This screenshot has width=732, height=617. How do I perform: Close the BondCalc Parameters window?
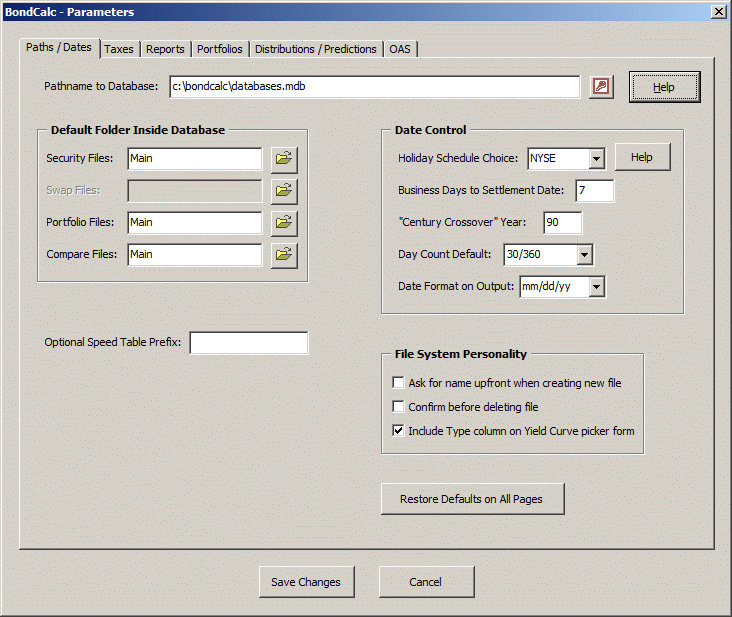[717, 11]
